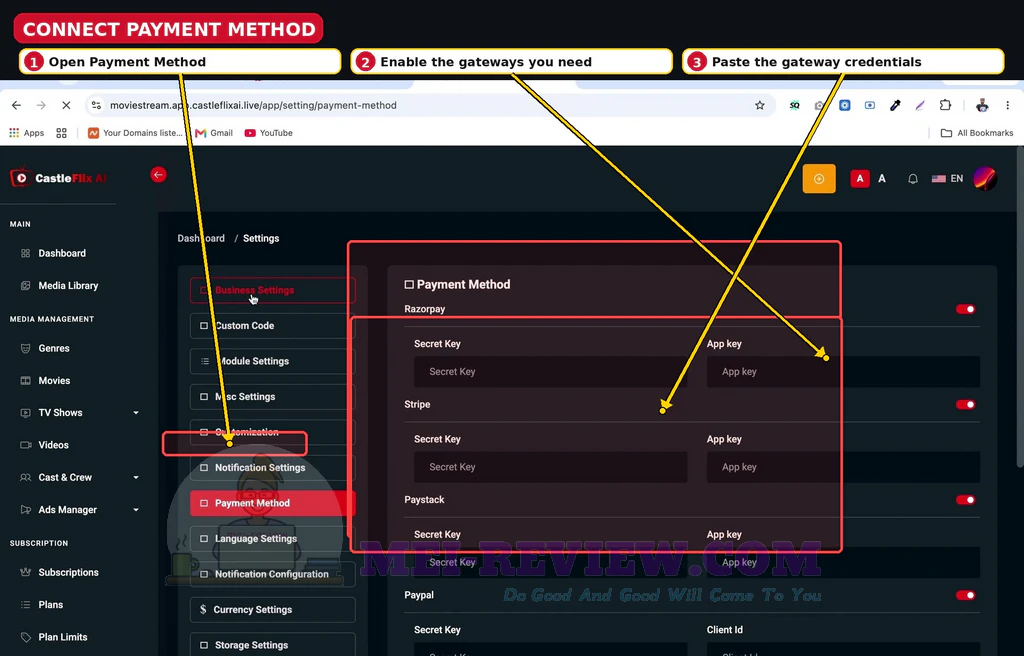Click the browser address bar URL

click(x=253, y=105)
